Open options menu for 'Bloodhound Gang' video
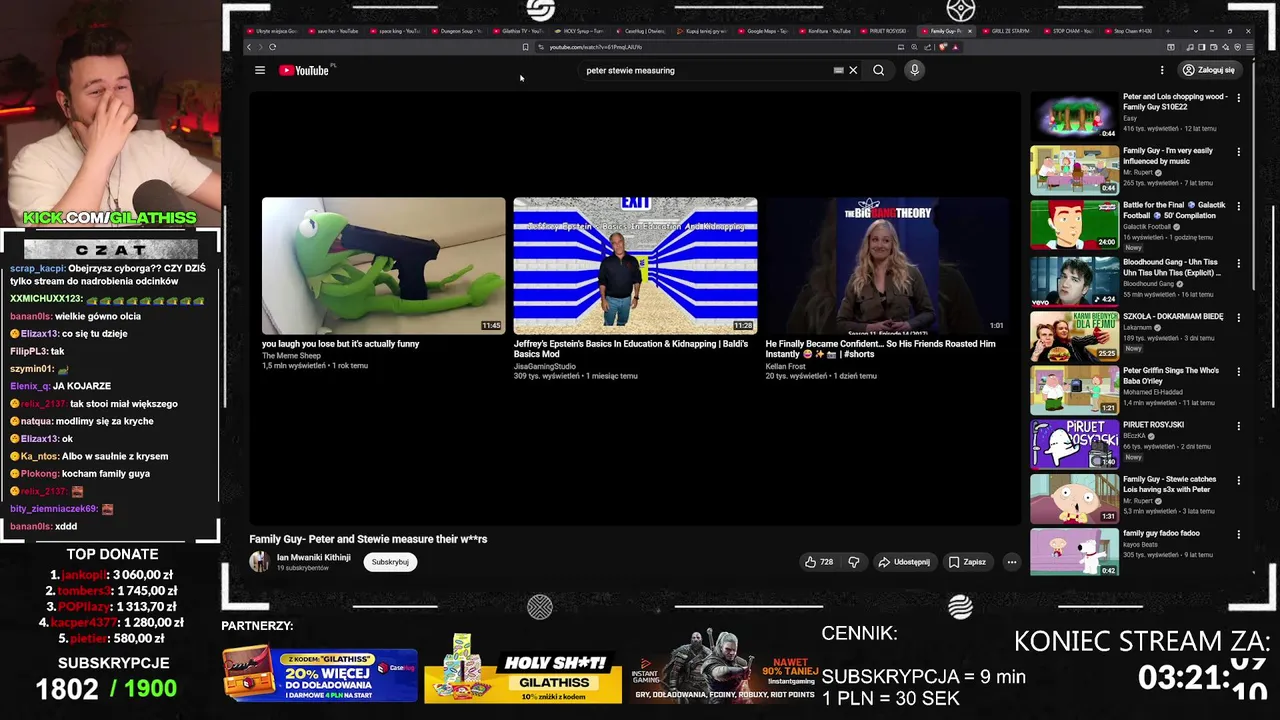This screenshot has height=720, width=1280. [1238, 263]
